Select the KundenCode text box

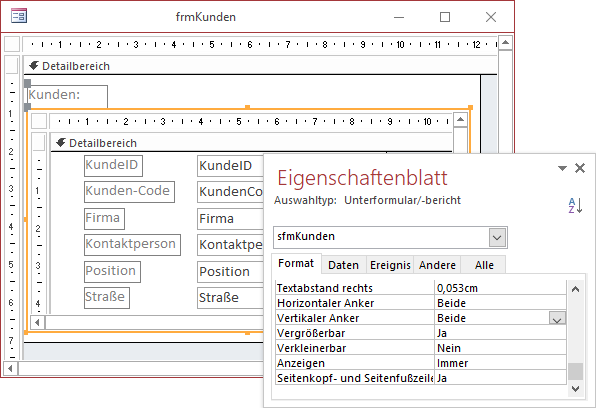(230, 192)
